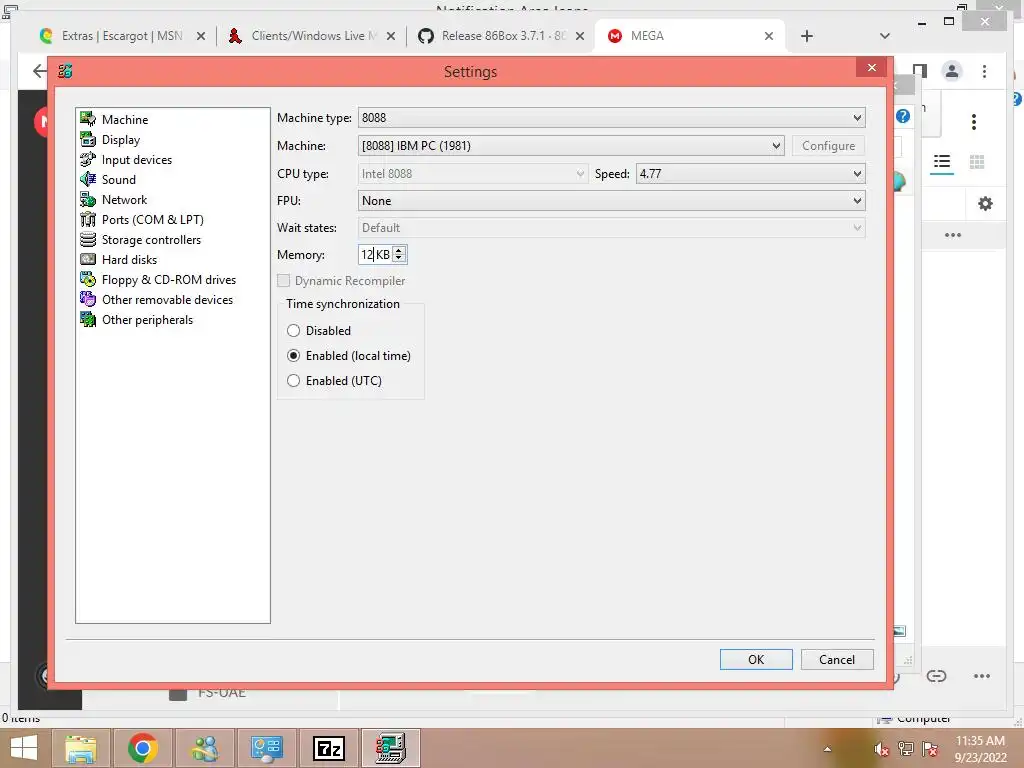
Task: Select the Disabled time sync option
Action: click(293, 330)
